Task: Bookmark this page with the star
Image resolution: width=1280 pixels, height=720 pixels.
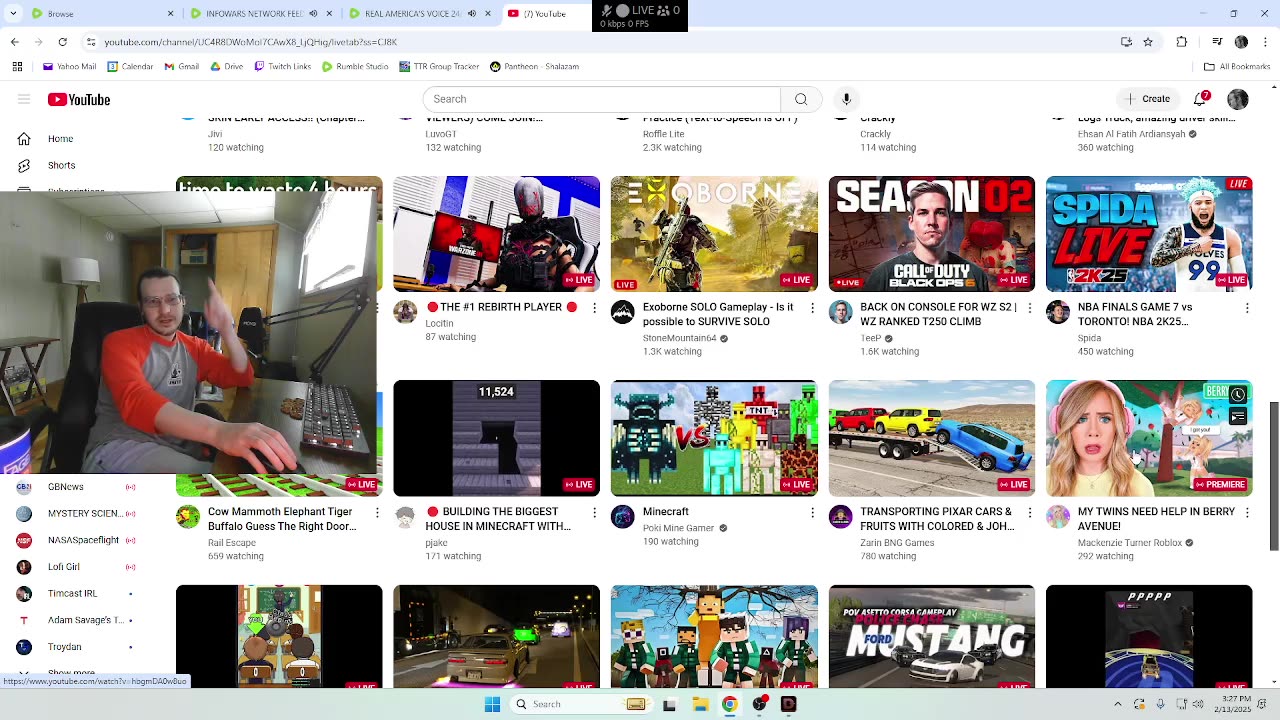Action: tap(1148, 42)
